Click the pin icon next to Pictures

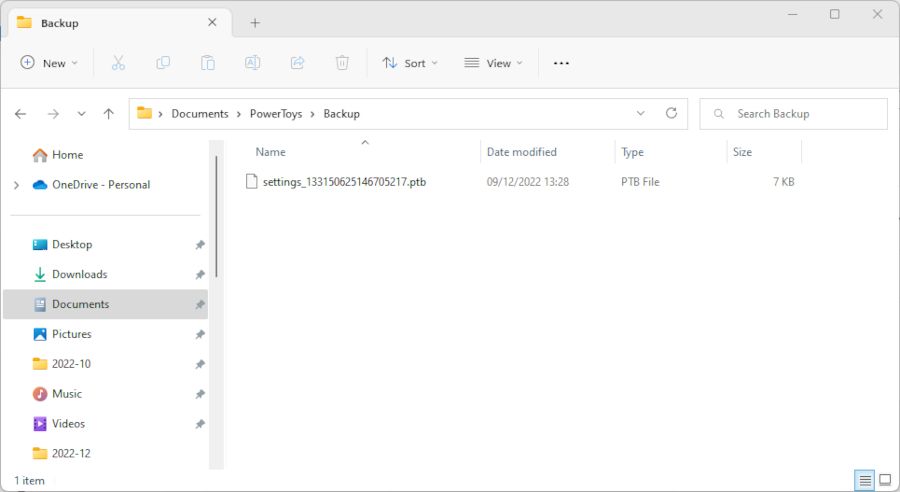point(200,334)
